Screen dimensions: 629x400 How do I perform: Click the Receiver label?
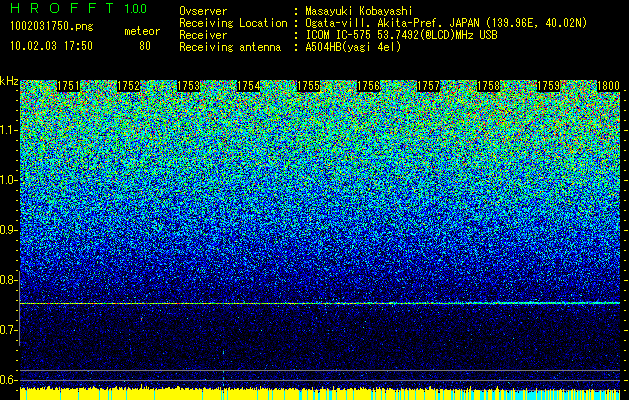(203, 35)
